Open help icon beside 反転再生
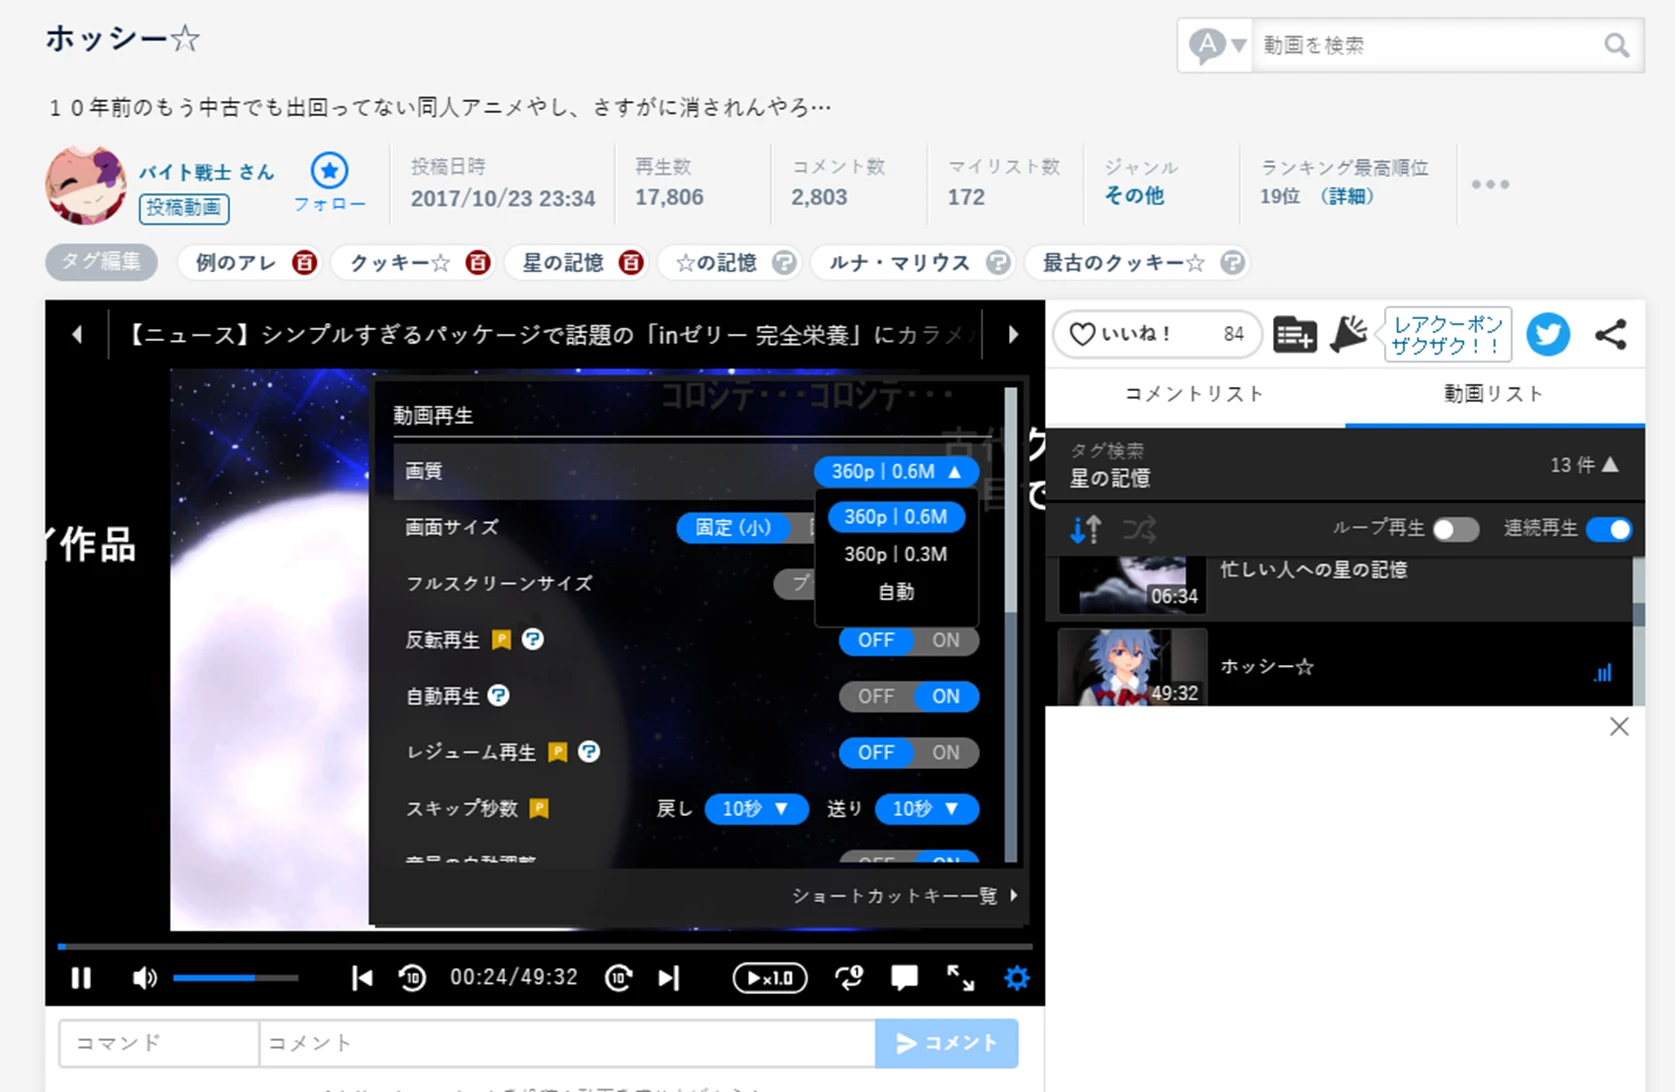 click(x=533, y=639)
